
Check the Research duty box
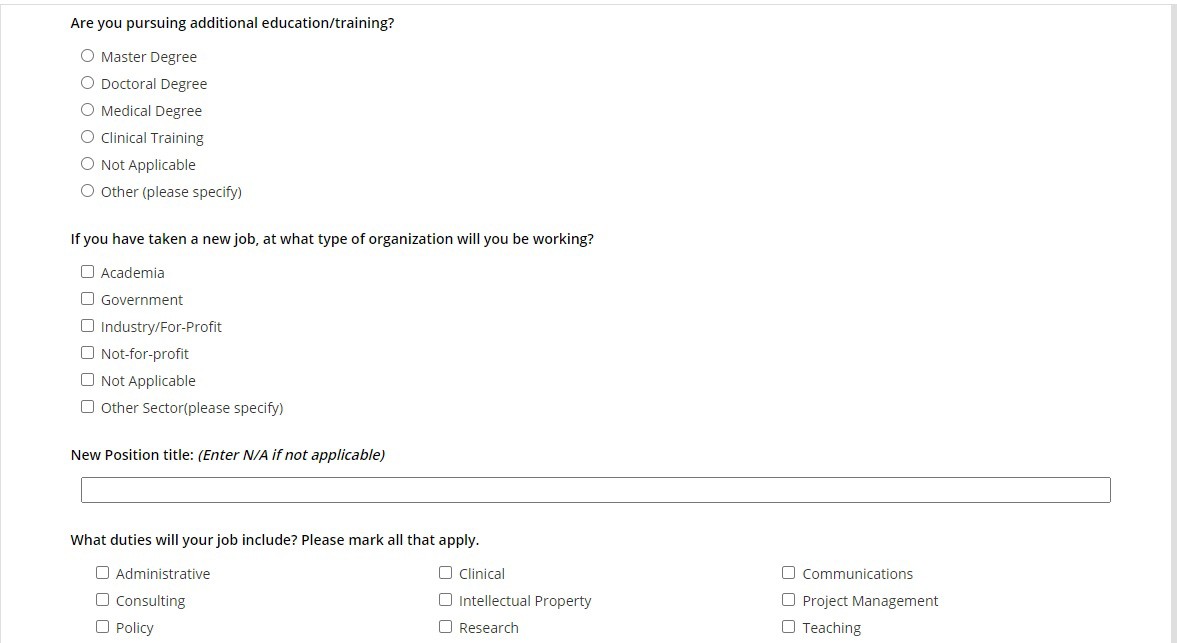tap(446, 627)
